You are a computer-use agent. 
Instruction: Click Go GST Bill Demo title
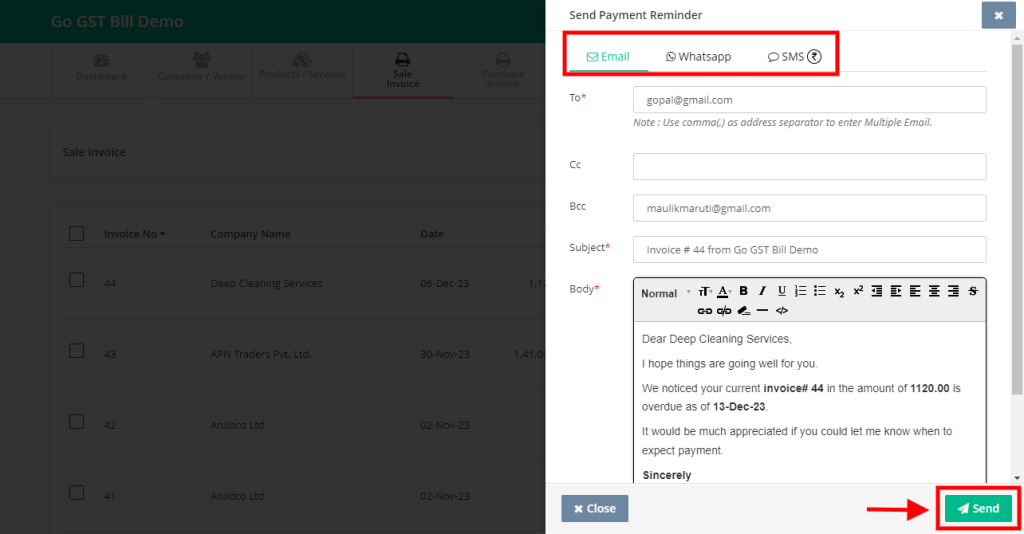pos(118,22)
